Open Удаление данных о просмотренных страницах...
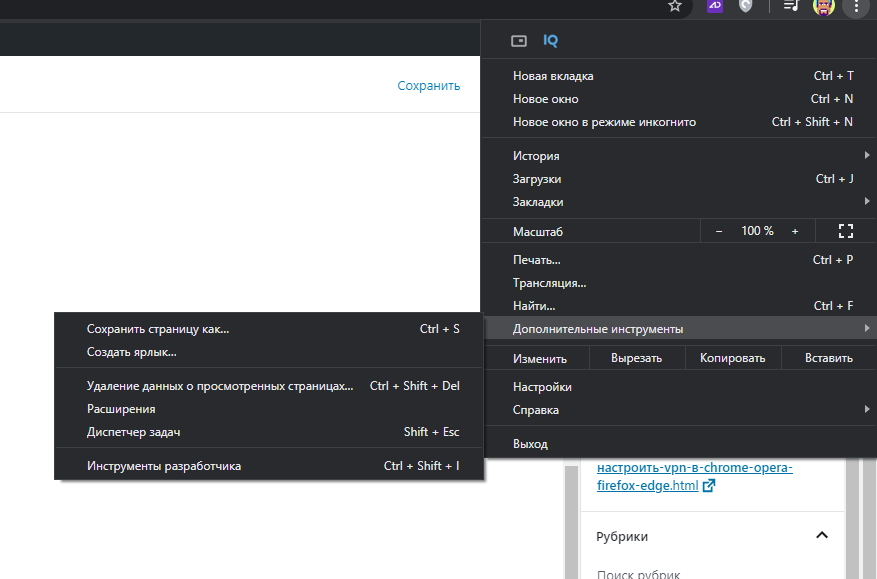The image size is (877, 579). [268, 386]
